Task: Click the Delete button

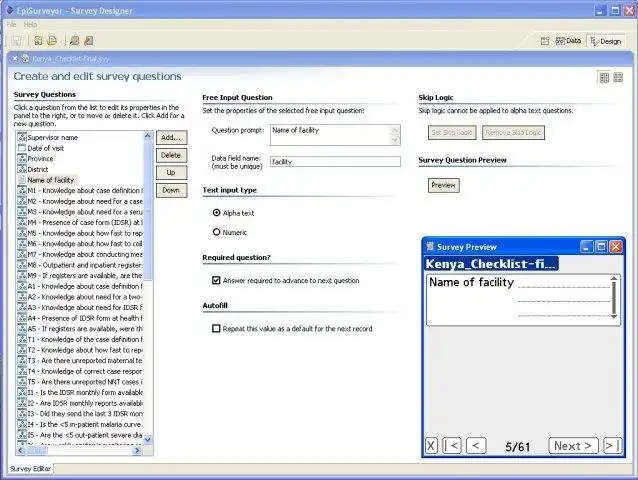Action: (x=171, y=155)
